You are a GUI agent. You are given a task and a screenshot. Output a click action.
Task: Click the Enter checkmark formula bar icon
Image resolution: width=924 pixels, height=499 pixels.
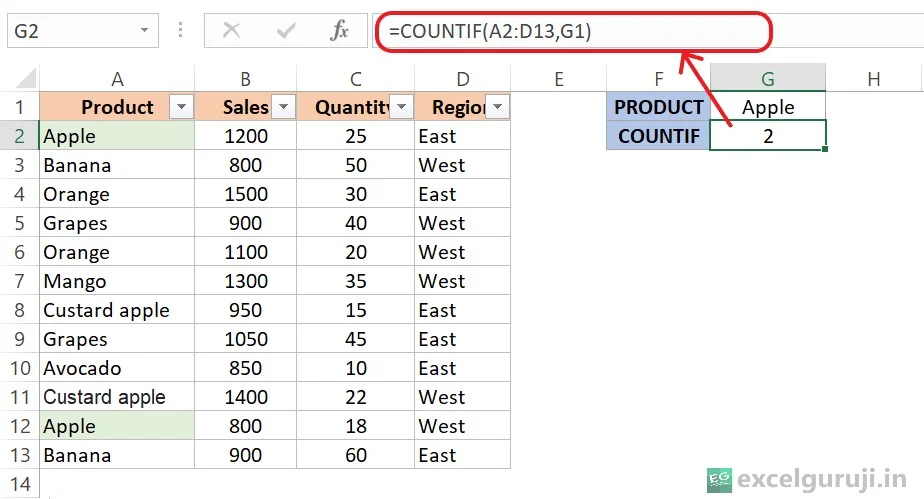tap(286, 30)
